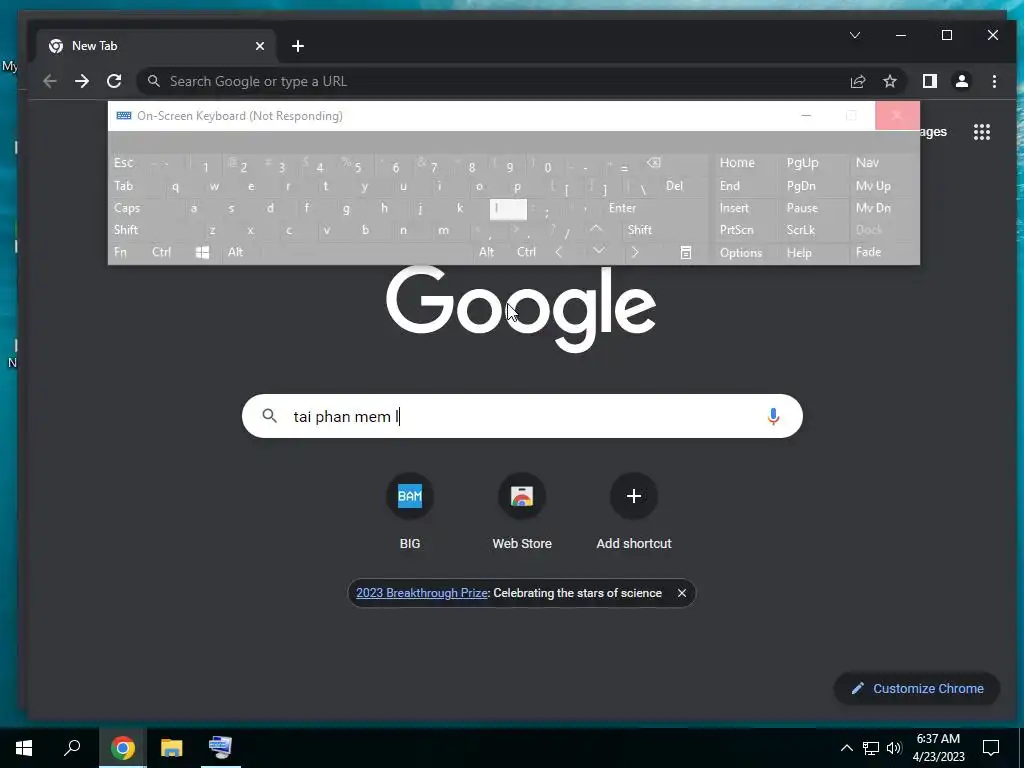This screenshot has height=768, width=1024.
Task: Click the Tab key on On-Screen Keyboard
Action: pyautogui.click(x=123, y=186)
